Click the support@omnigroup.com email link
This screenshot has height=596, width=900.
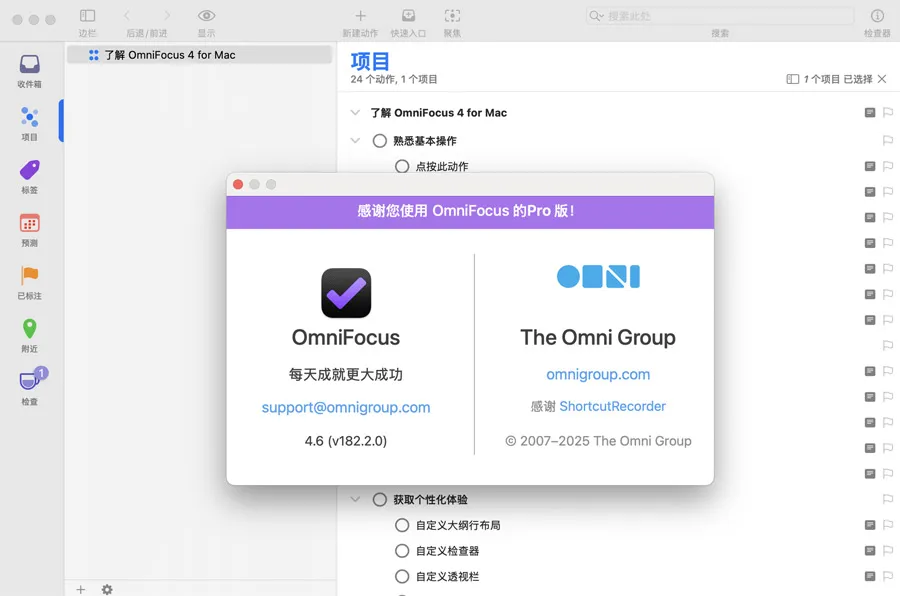pyautogui.click(x=346, y=407)
